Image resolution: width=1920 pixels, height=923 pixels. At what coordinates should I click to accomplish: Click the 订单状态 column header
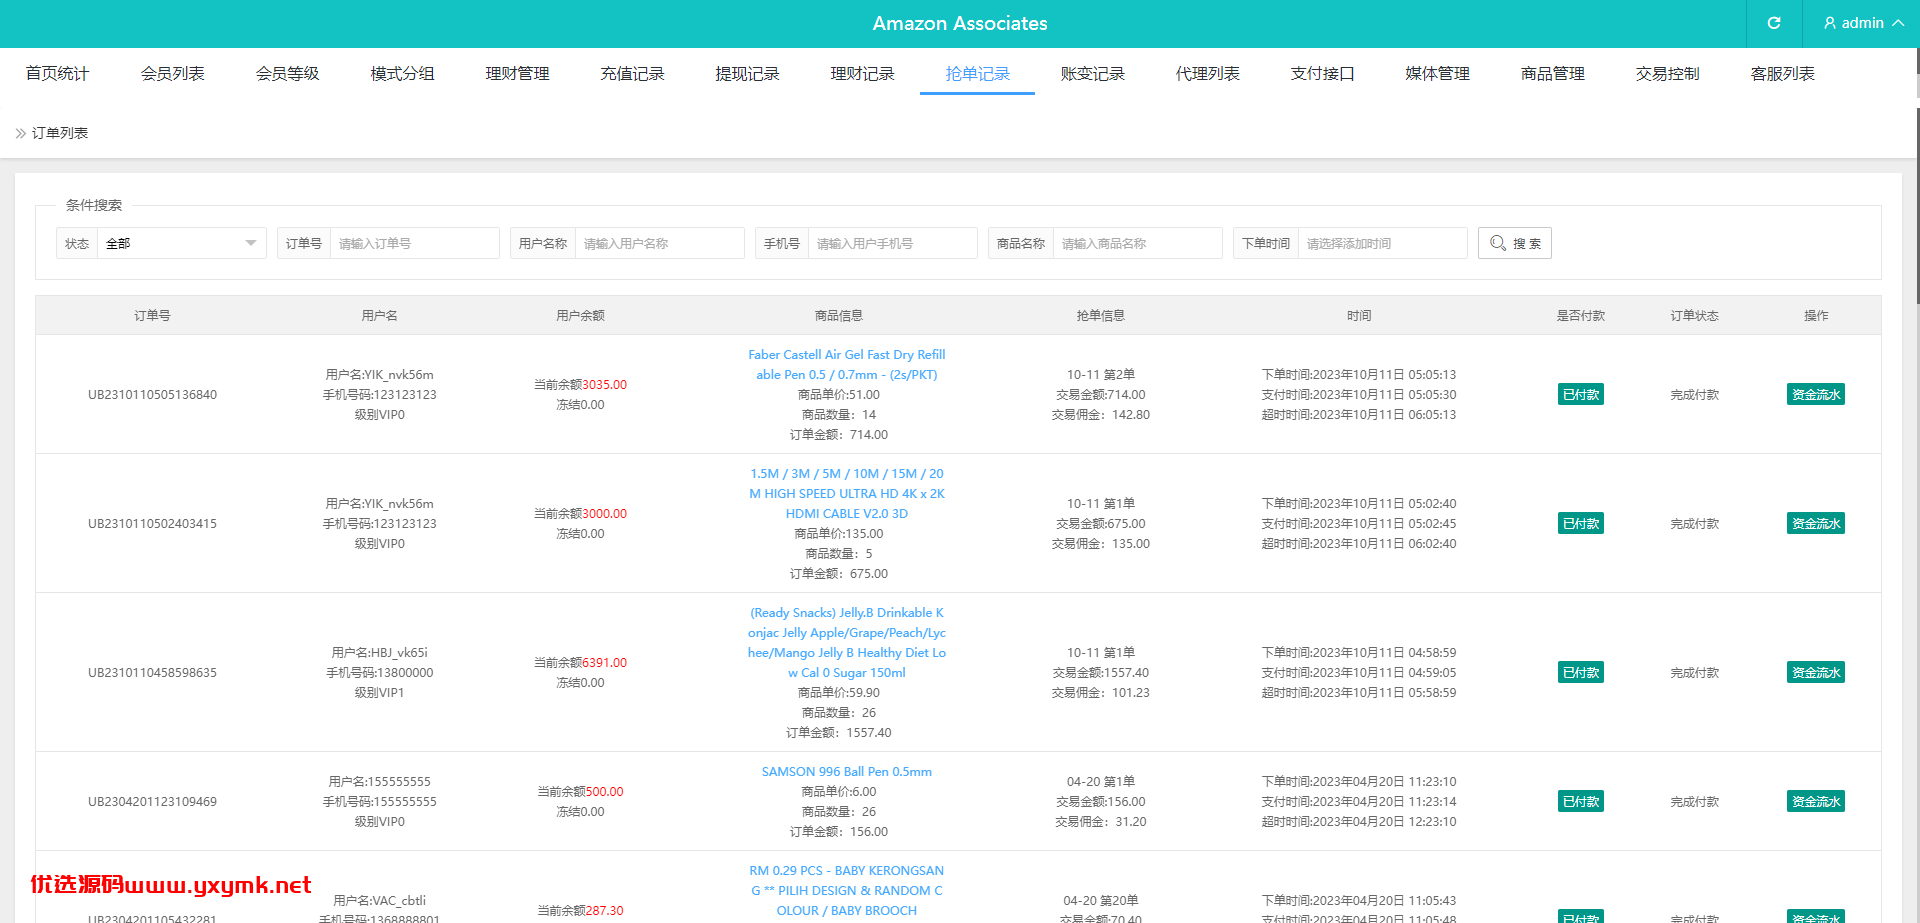tap(1695, 315)
